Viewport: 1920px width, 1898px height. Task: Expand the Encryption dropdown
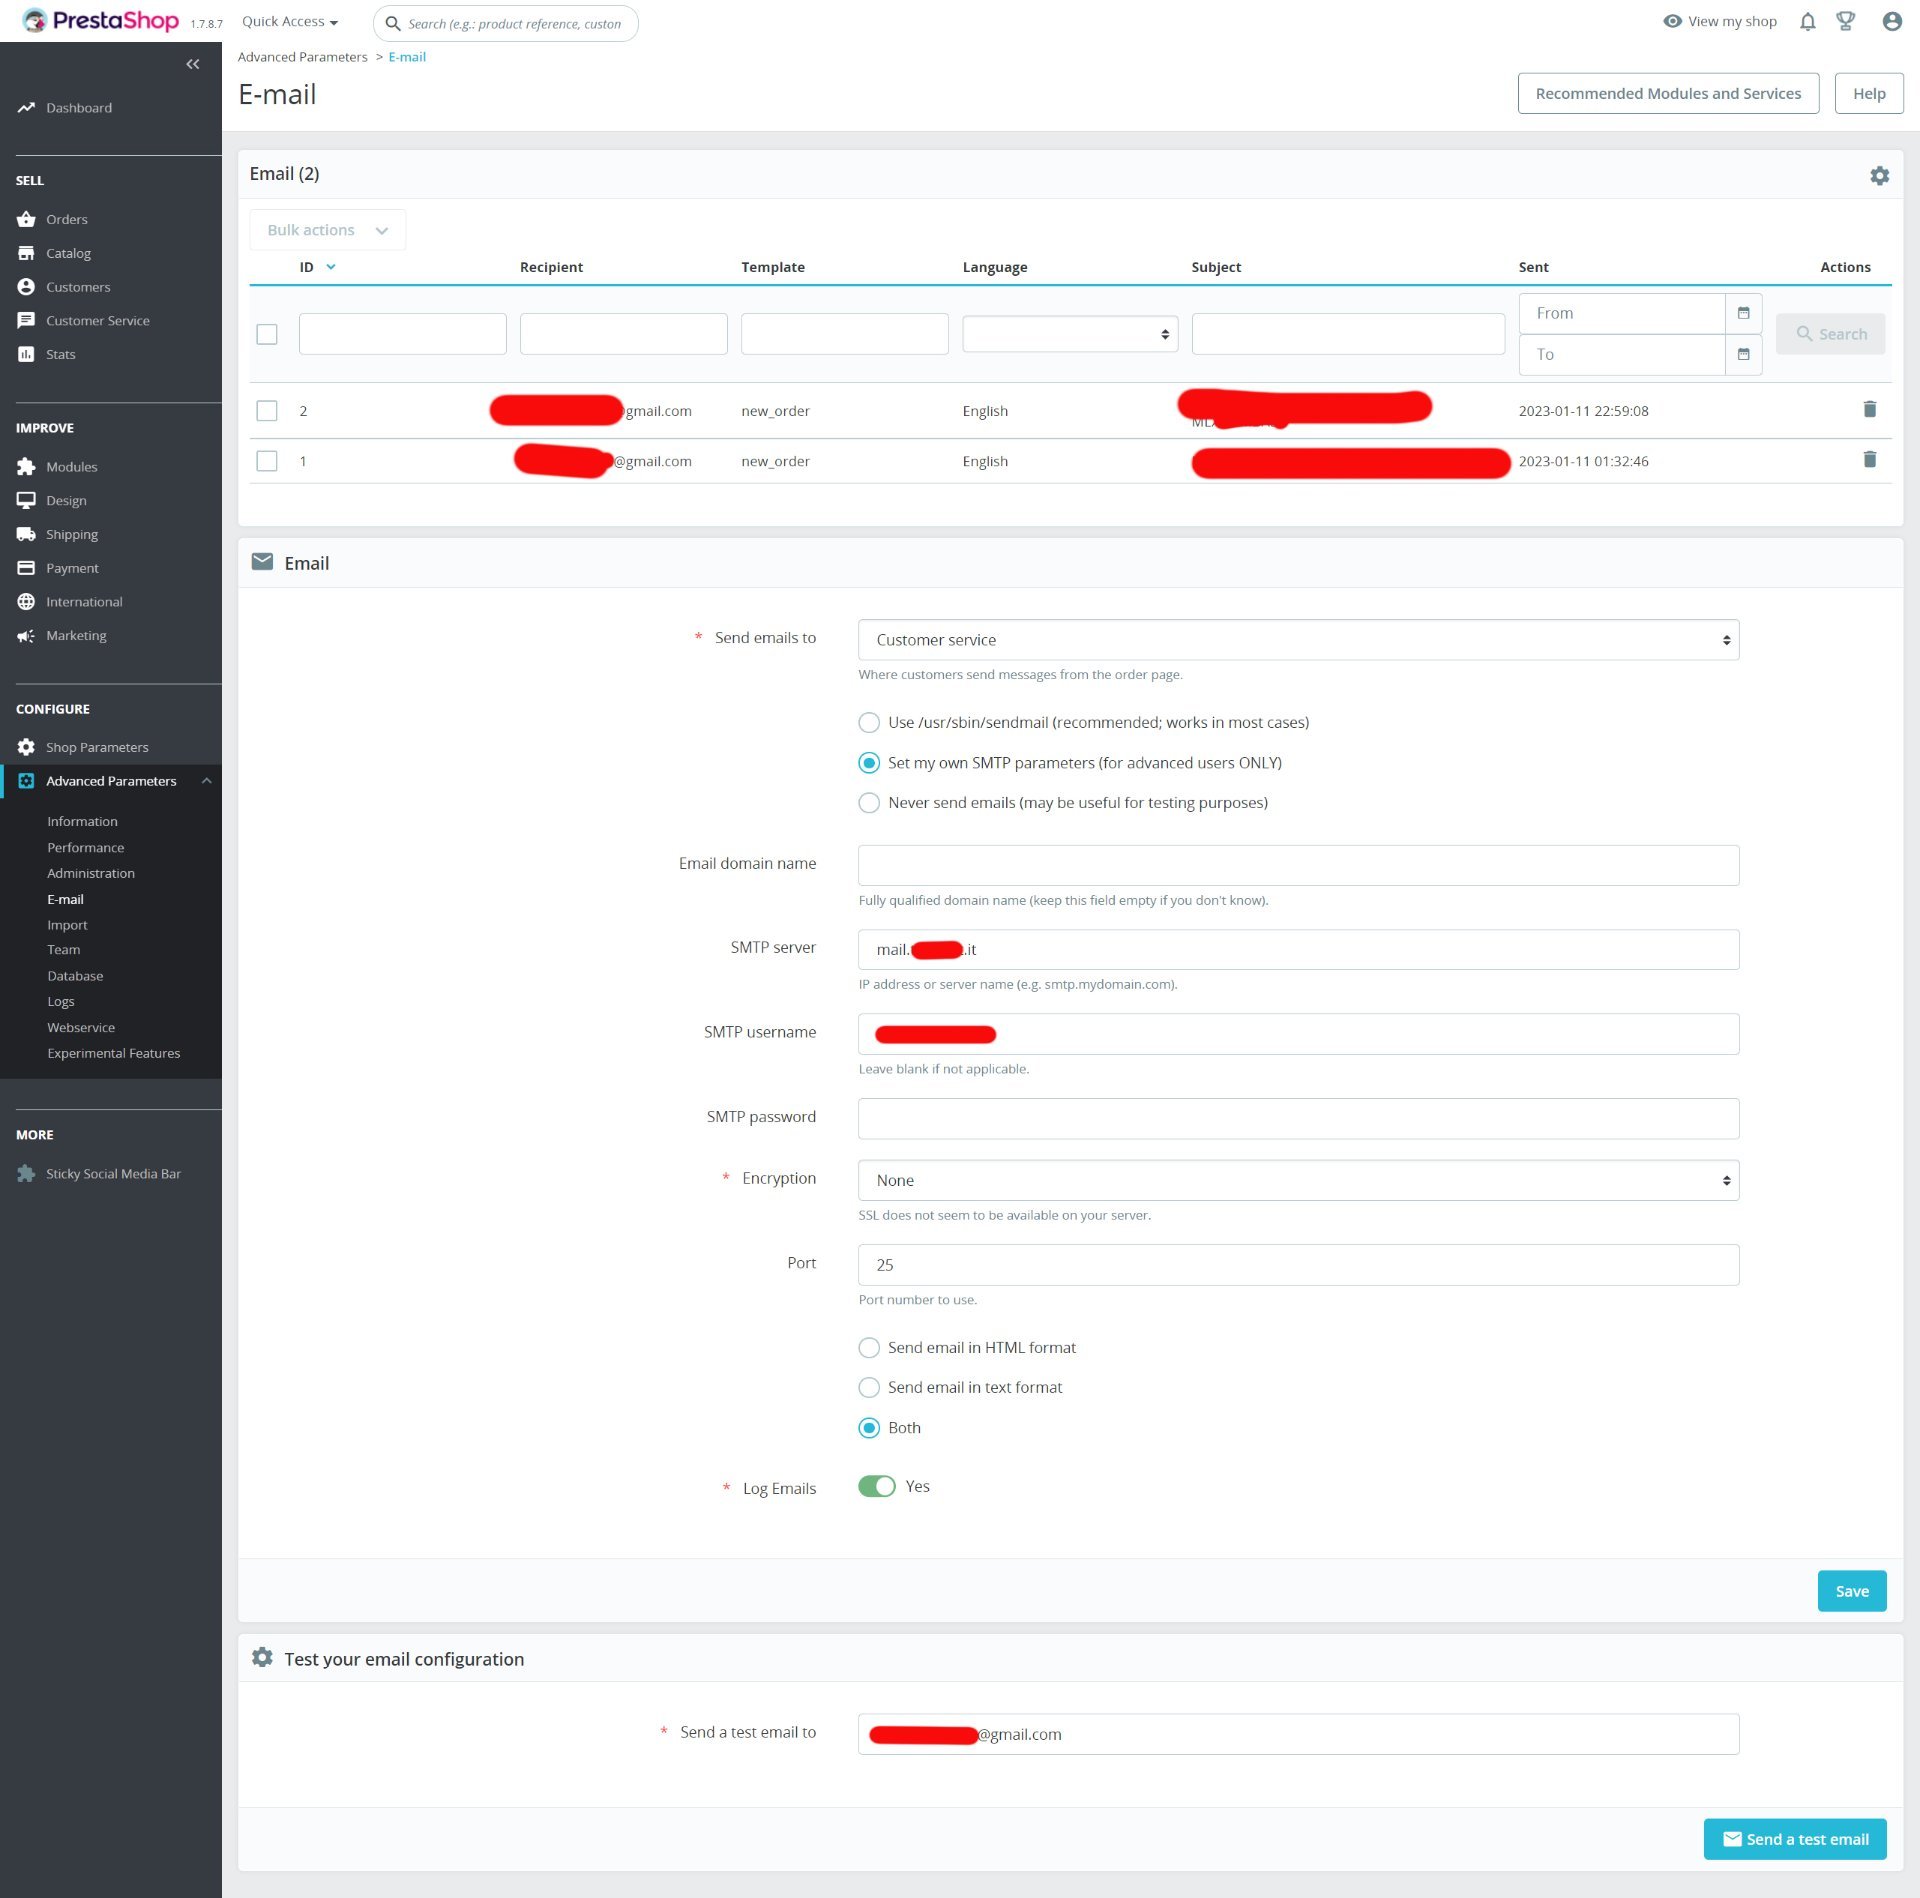[1298, 1181]
